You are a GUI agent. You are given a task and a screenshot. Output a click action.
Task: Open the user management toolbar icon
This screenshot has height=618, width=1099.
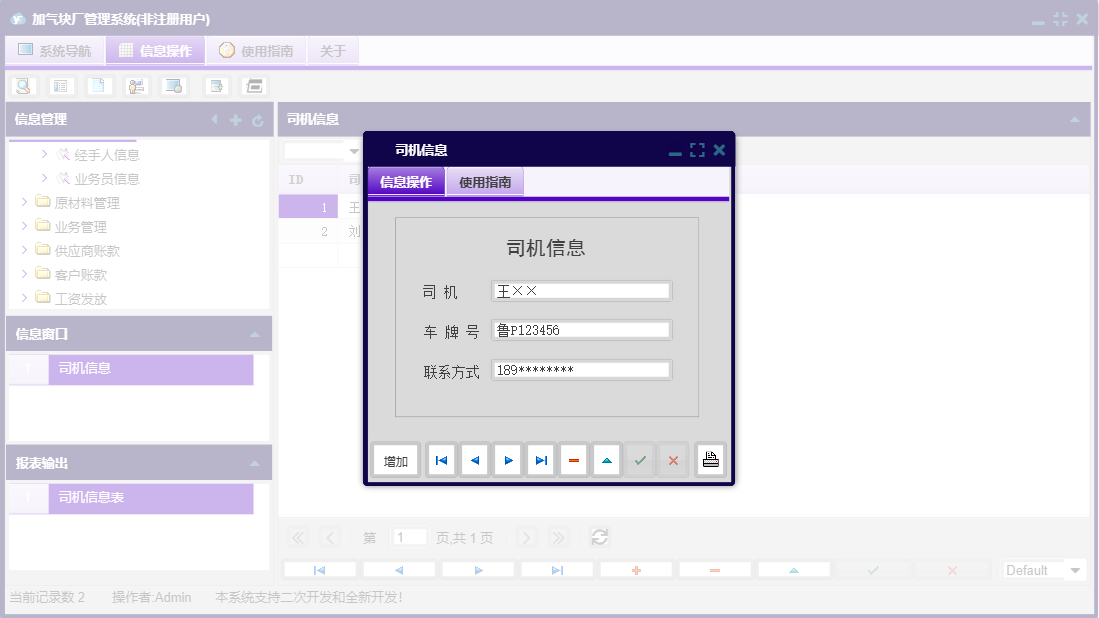tap(136, 86)
